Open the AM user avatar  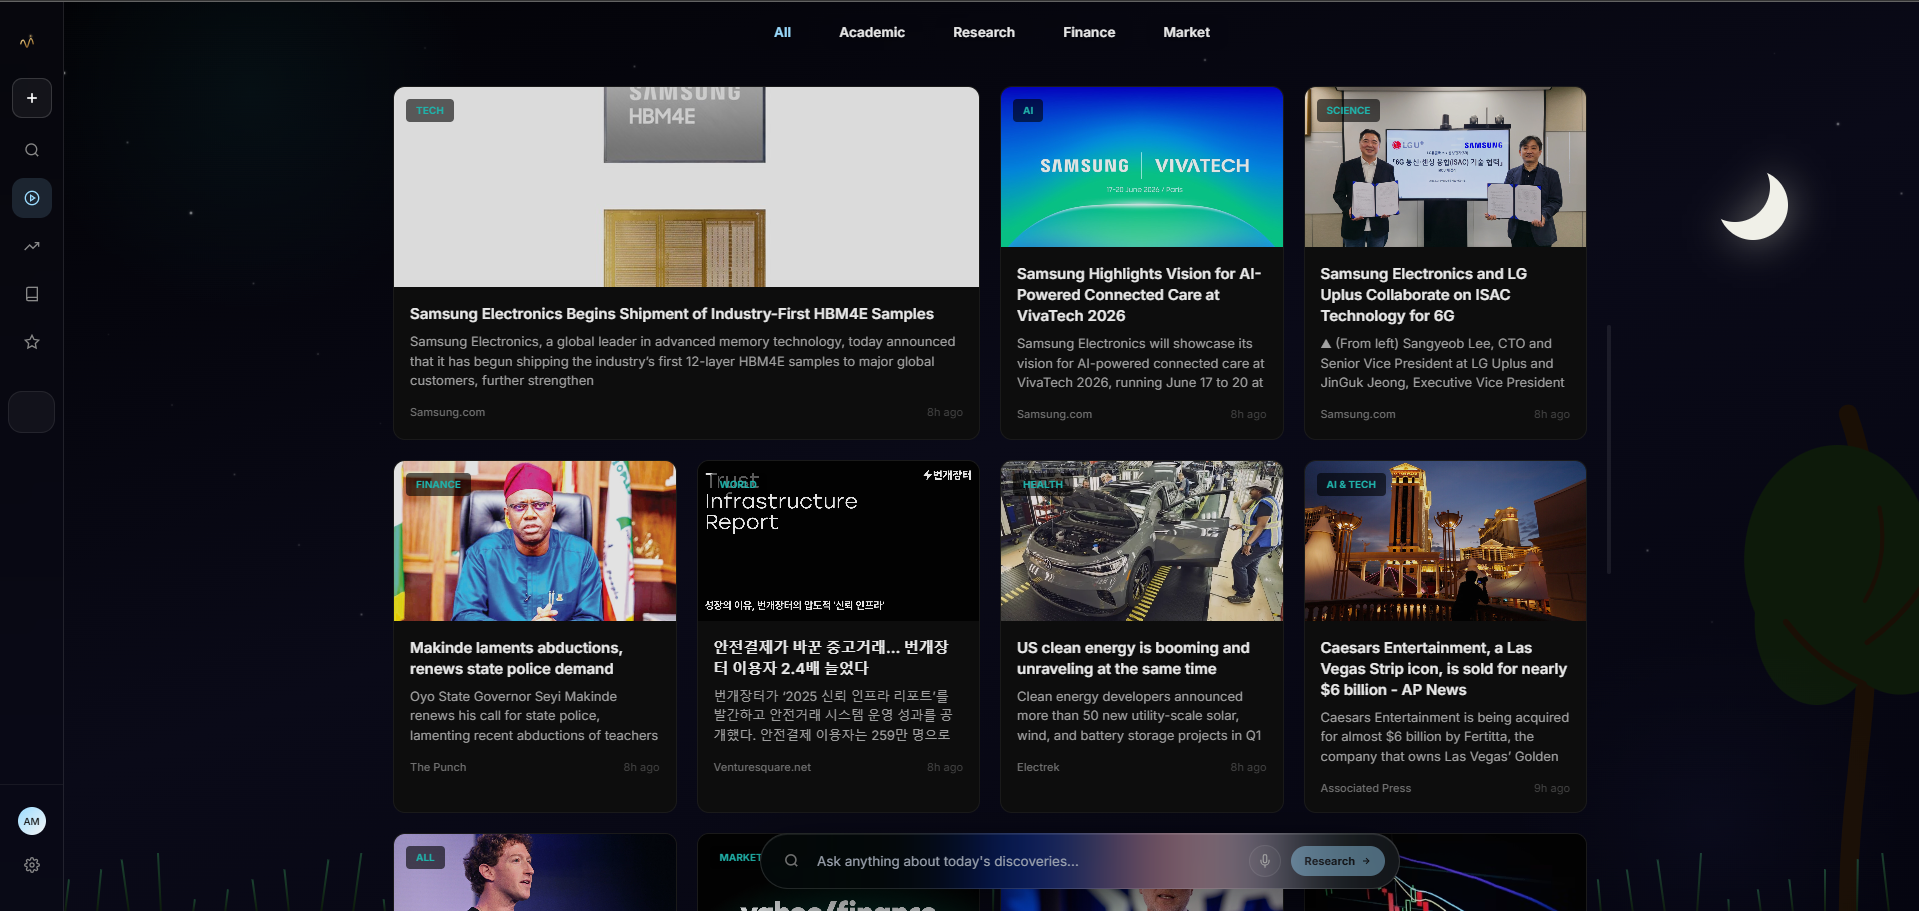click(x=32, y=821)
